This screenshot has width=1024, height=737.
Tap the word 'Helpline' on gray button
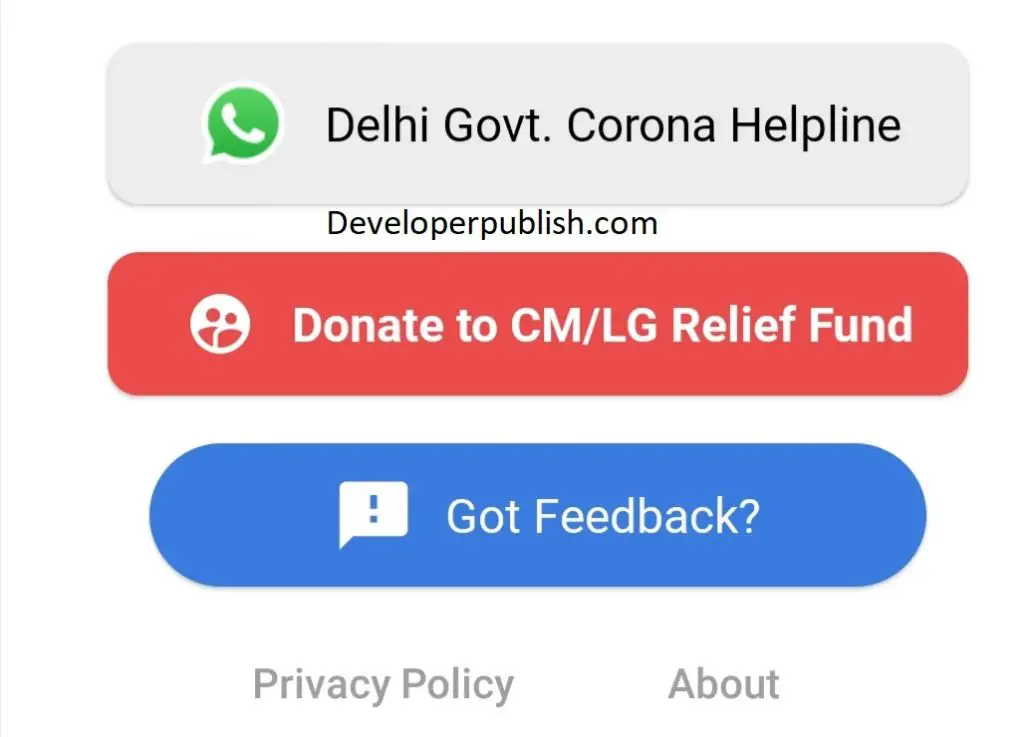pyautogui.click(x=816, y=125)
